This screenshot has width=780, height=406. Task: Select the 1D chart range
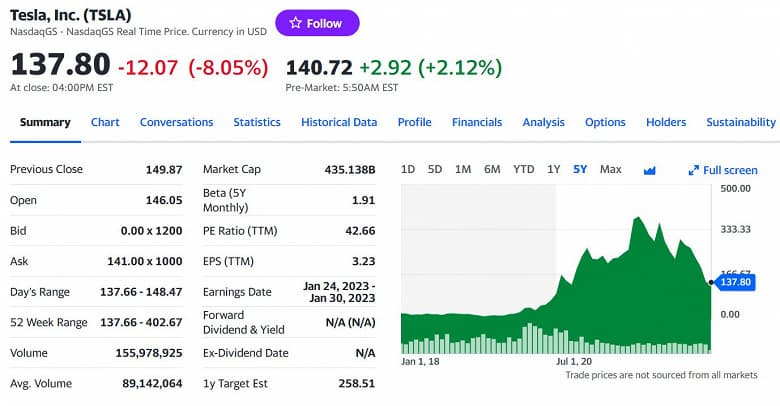coord(408,169)
